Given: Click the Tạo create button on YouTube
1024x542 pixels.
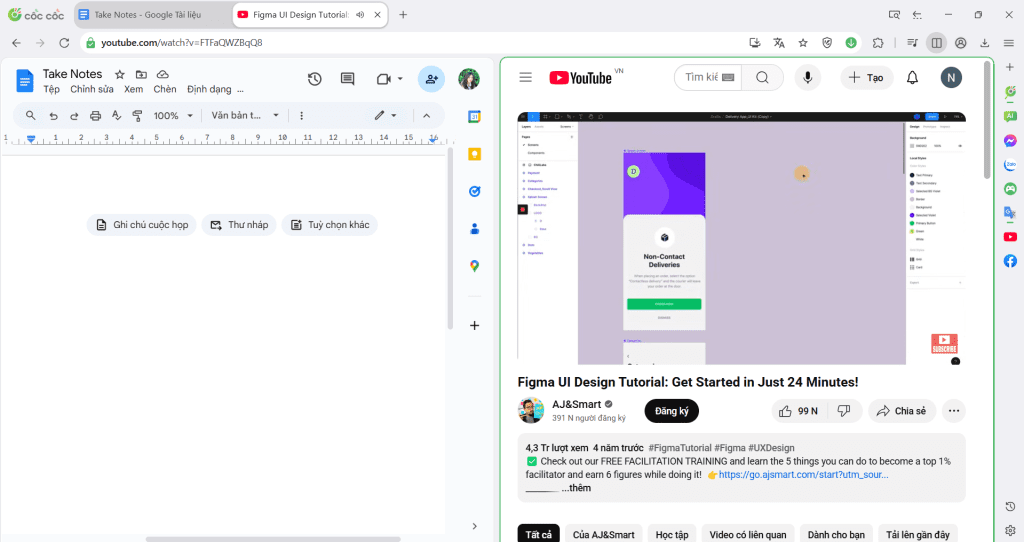Looking at the screenshot, I should pyautogui.click(x=866, y=78).
